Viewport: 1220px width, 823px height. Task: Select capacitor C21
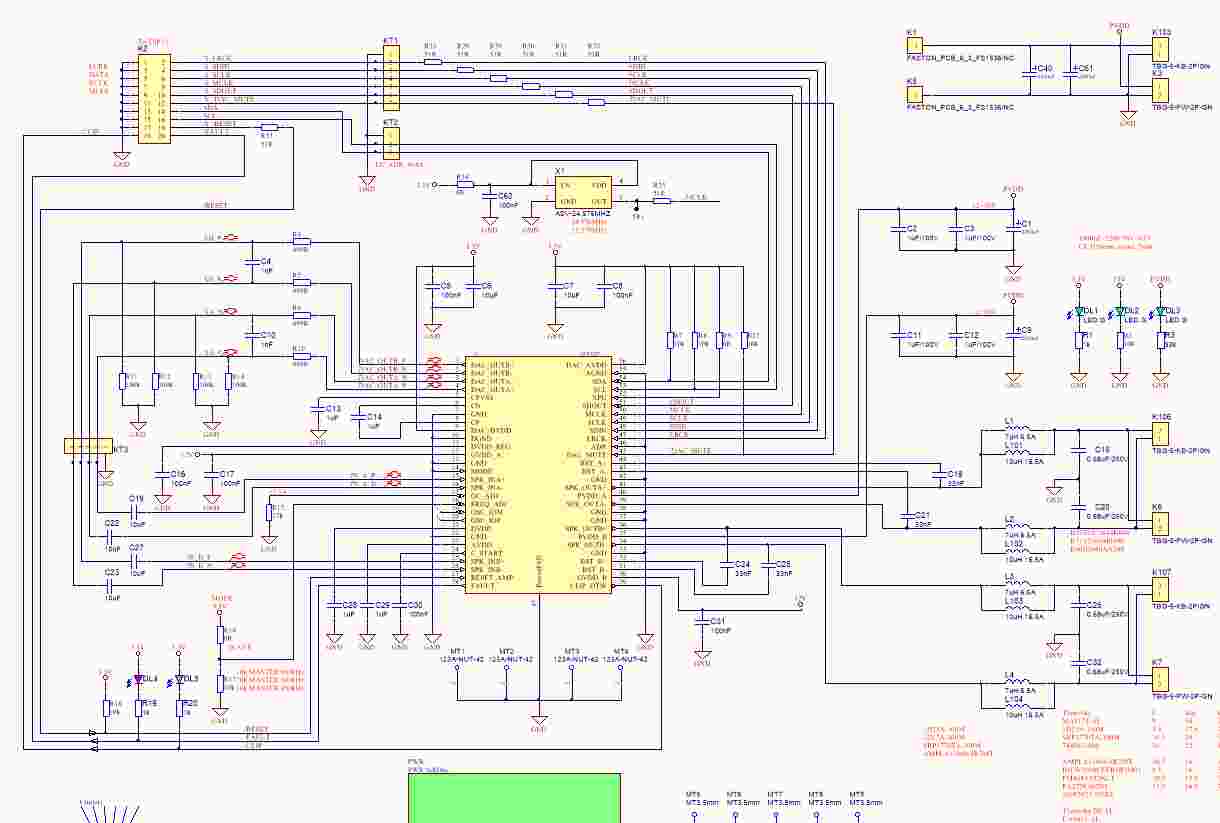tap(905, 515)
